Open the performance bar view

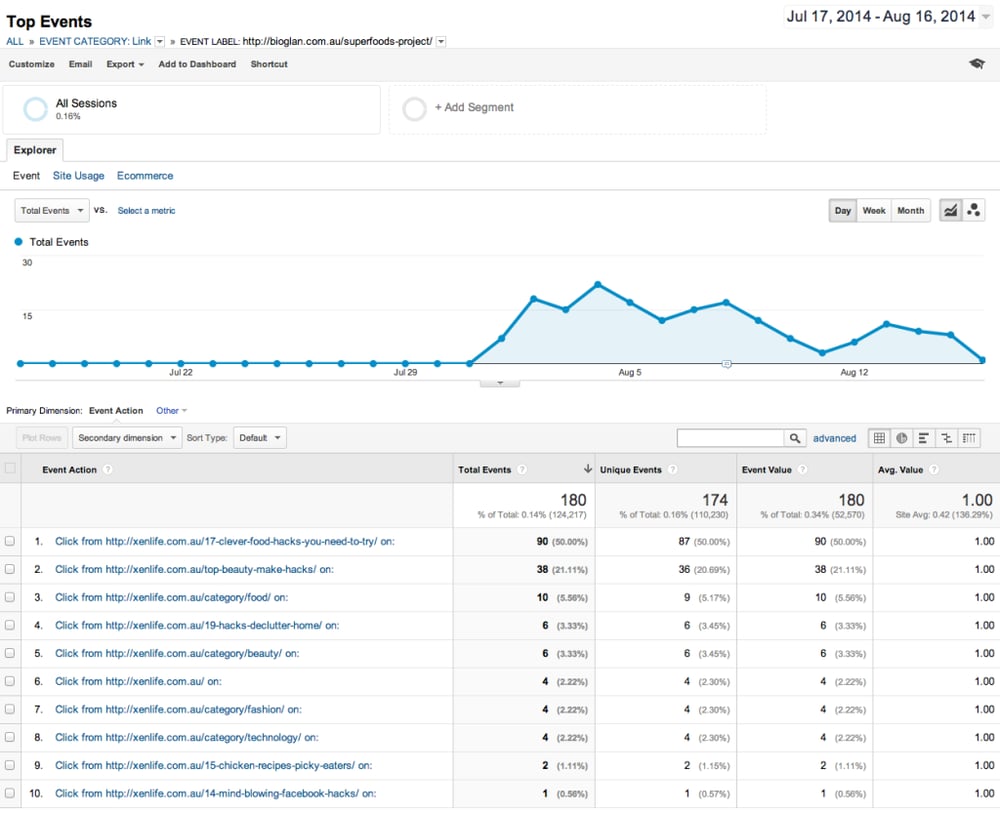pyautogui.click(x=924, y=437)
